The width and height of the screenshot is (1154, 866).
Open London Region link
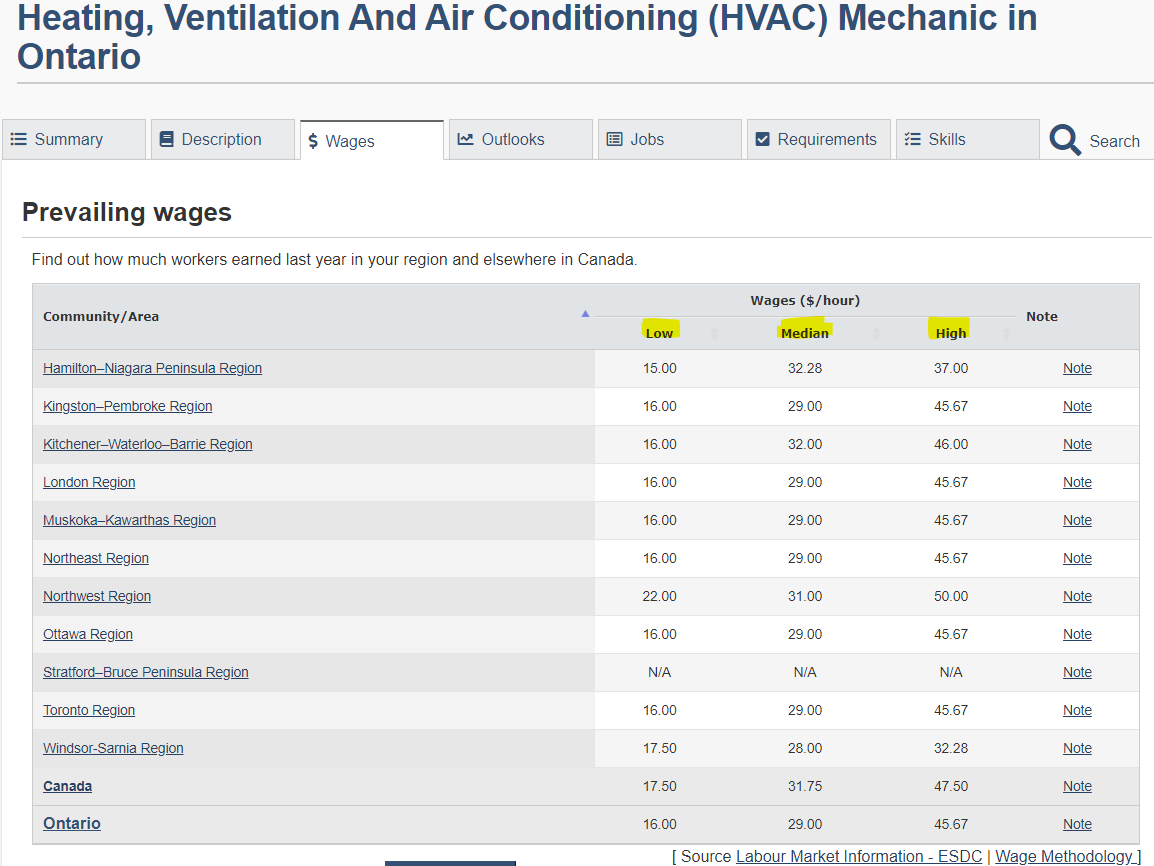point(89,482)
